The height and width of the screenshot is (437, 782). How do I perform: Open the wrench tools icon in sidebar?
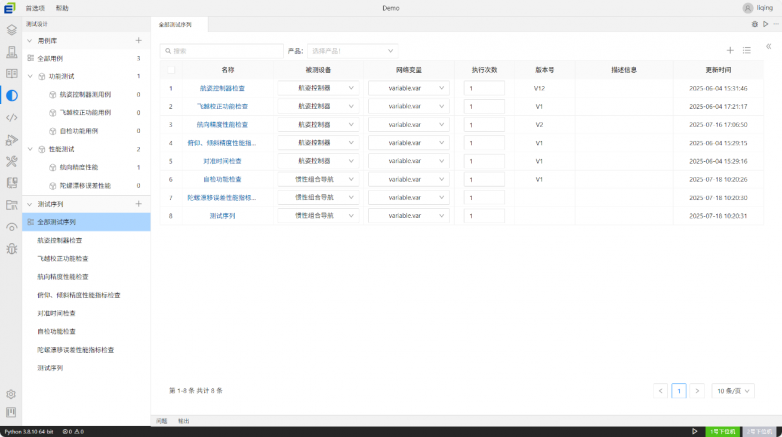[11, 161]
